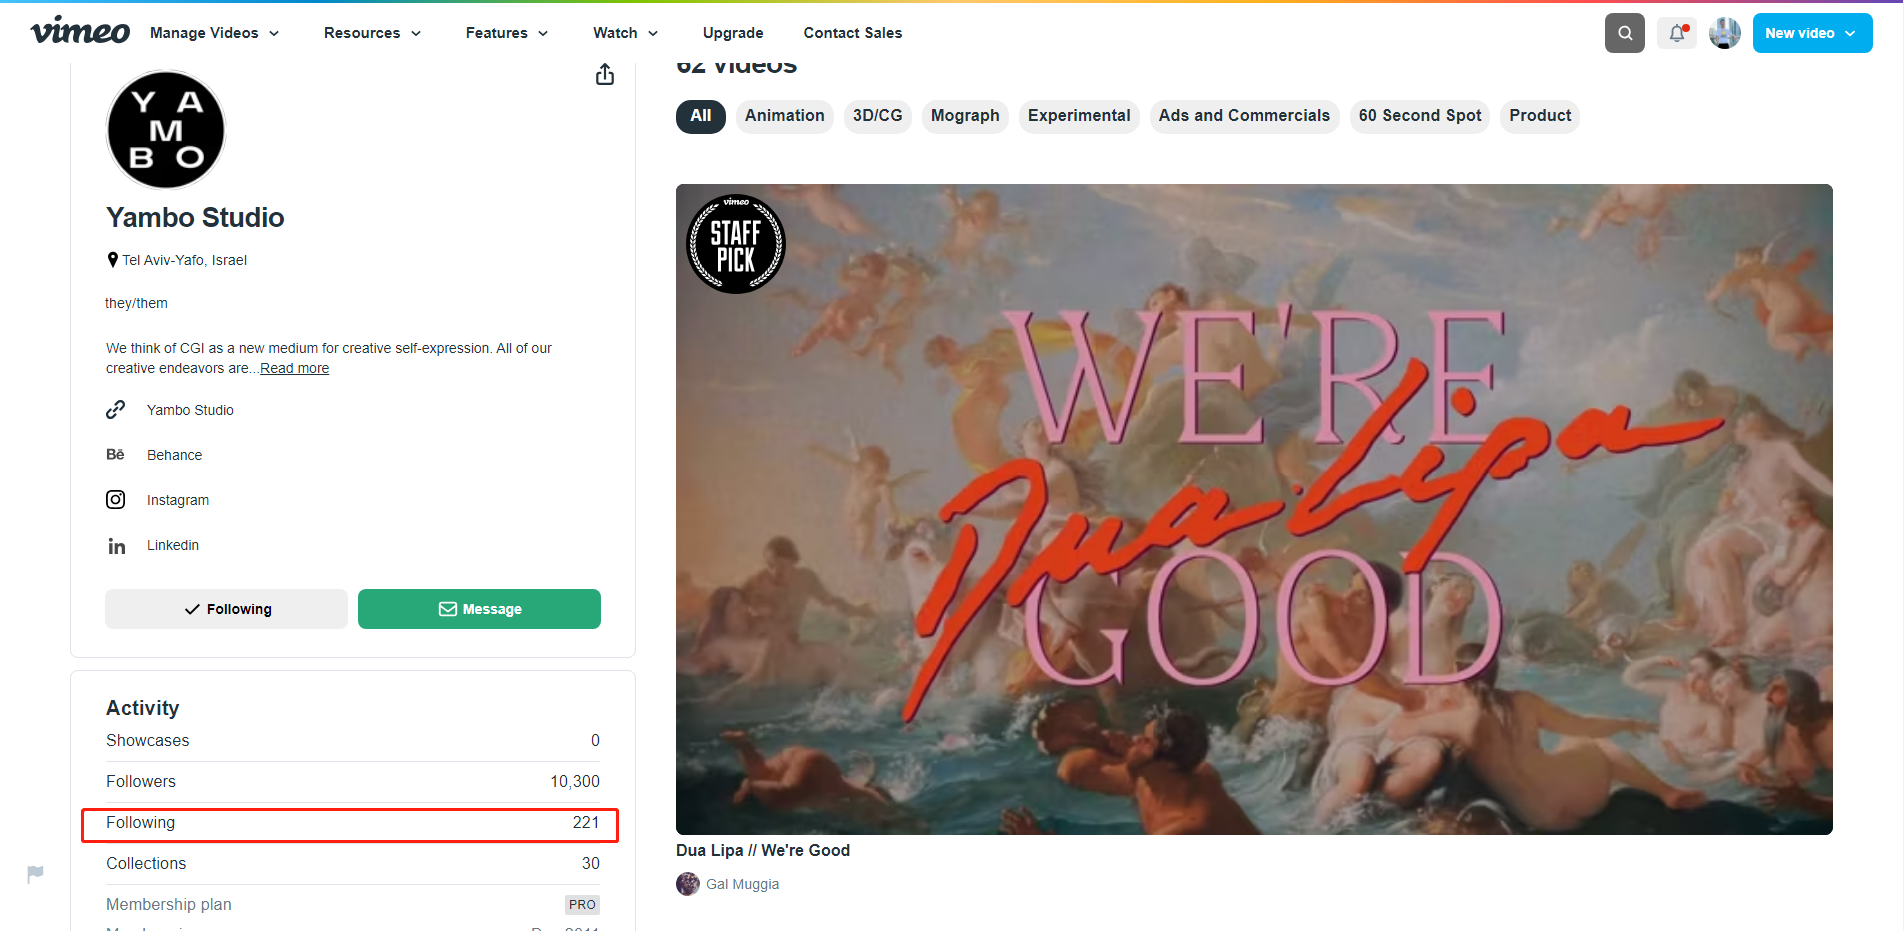
Task: Open the Upgrade menu item
Action: (733, 33)
